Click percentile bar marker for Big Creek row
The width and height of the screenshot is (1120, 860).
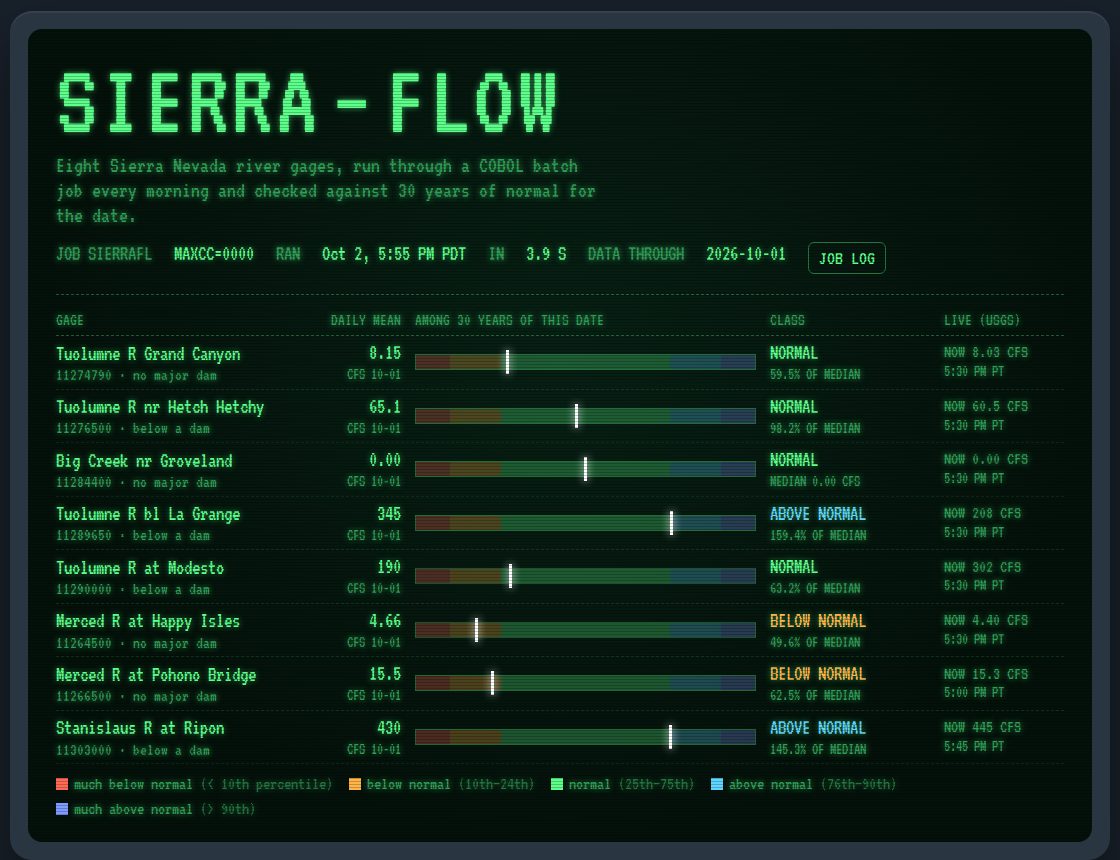tap(586, 469)
